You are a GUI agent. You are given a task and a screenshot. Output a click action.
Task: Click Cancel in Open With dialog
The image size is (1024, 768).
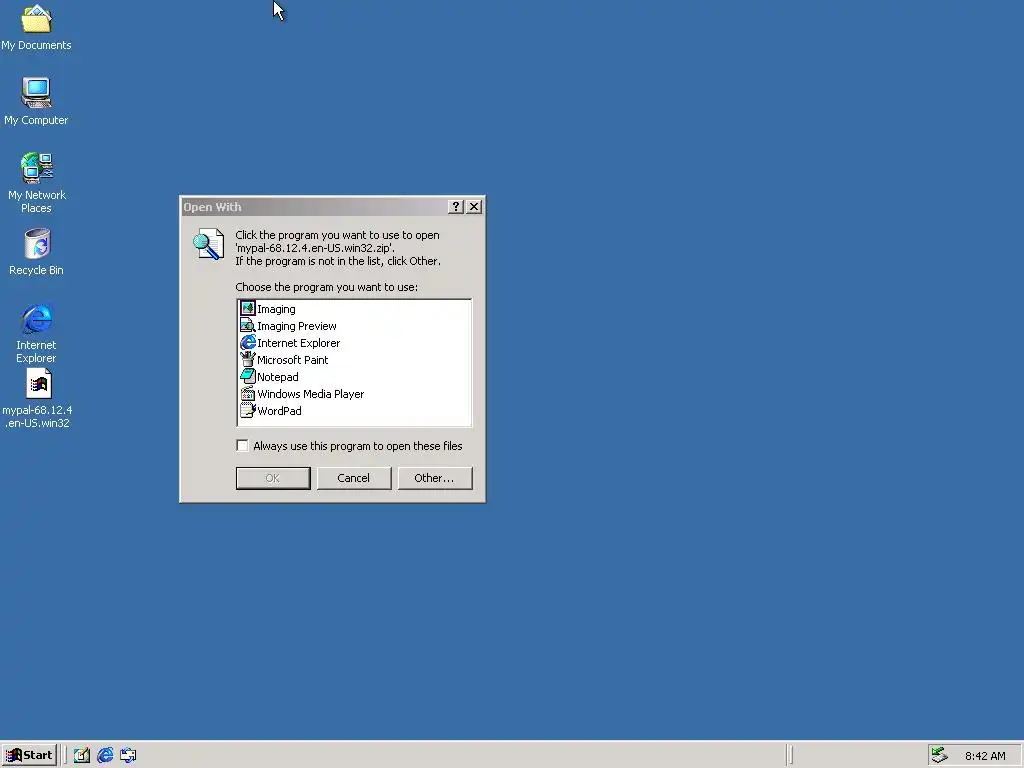353,478
